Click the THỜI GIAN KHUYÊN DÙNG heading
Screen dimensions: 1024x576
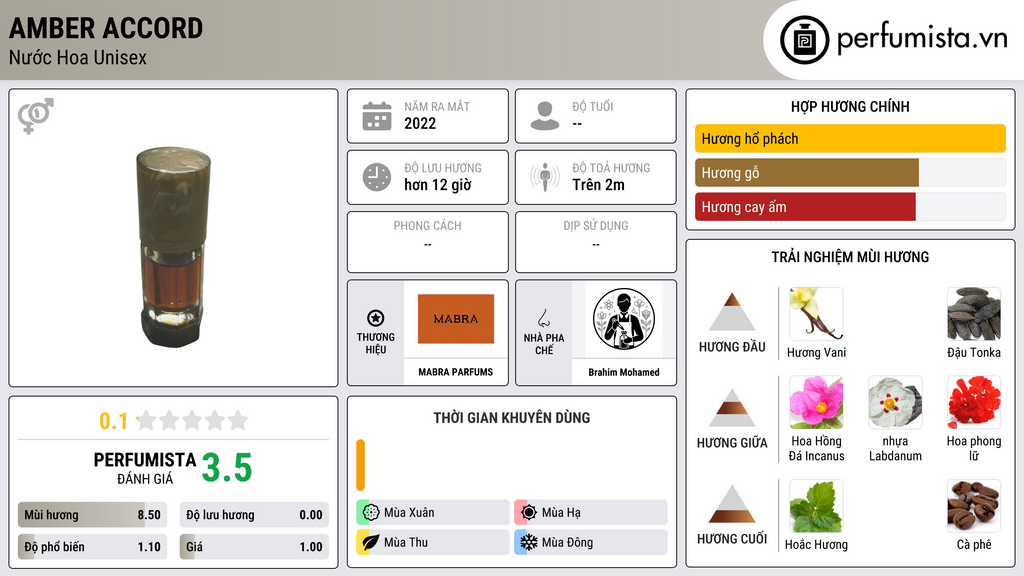click(512, 417)
